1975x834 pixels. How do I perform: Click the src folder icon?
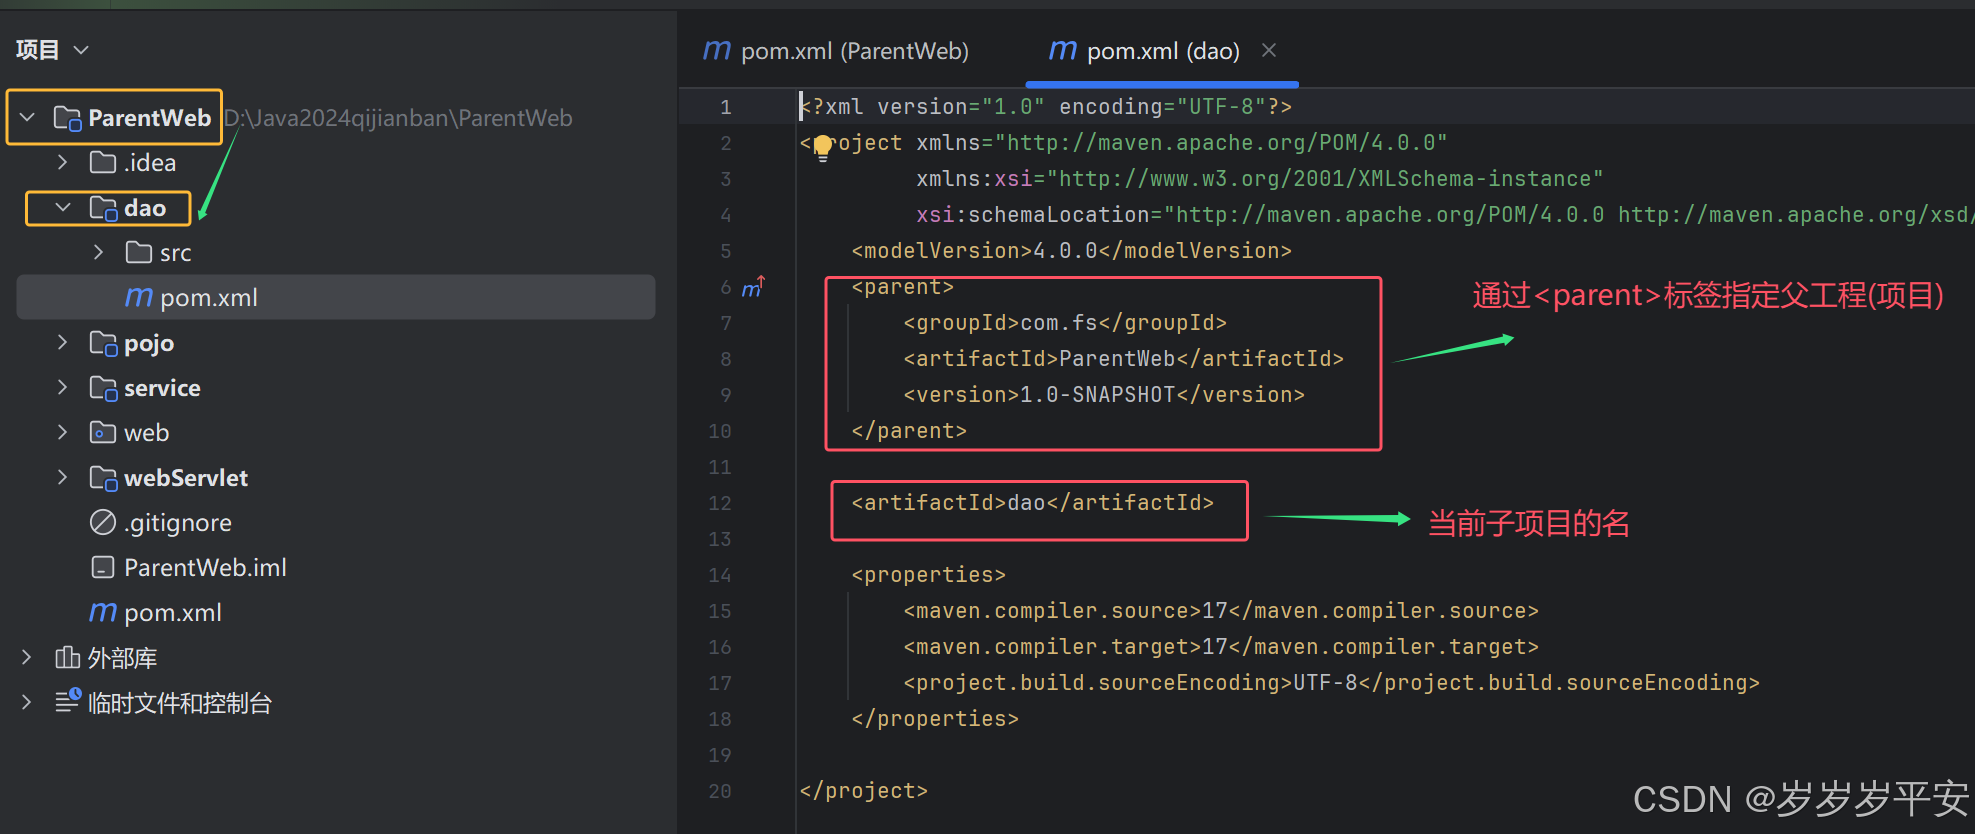[x=139, y=252]
